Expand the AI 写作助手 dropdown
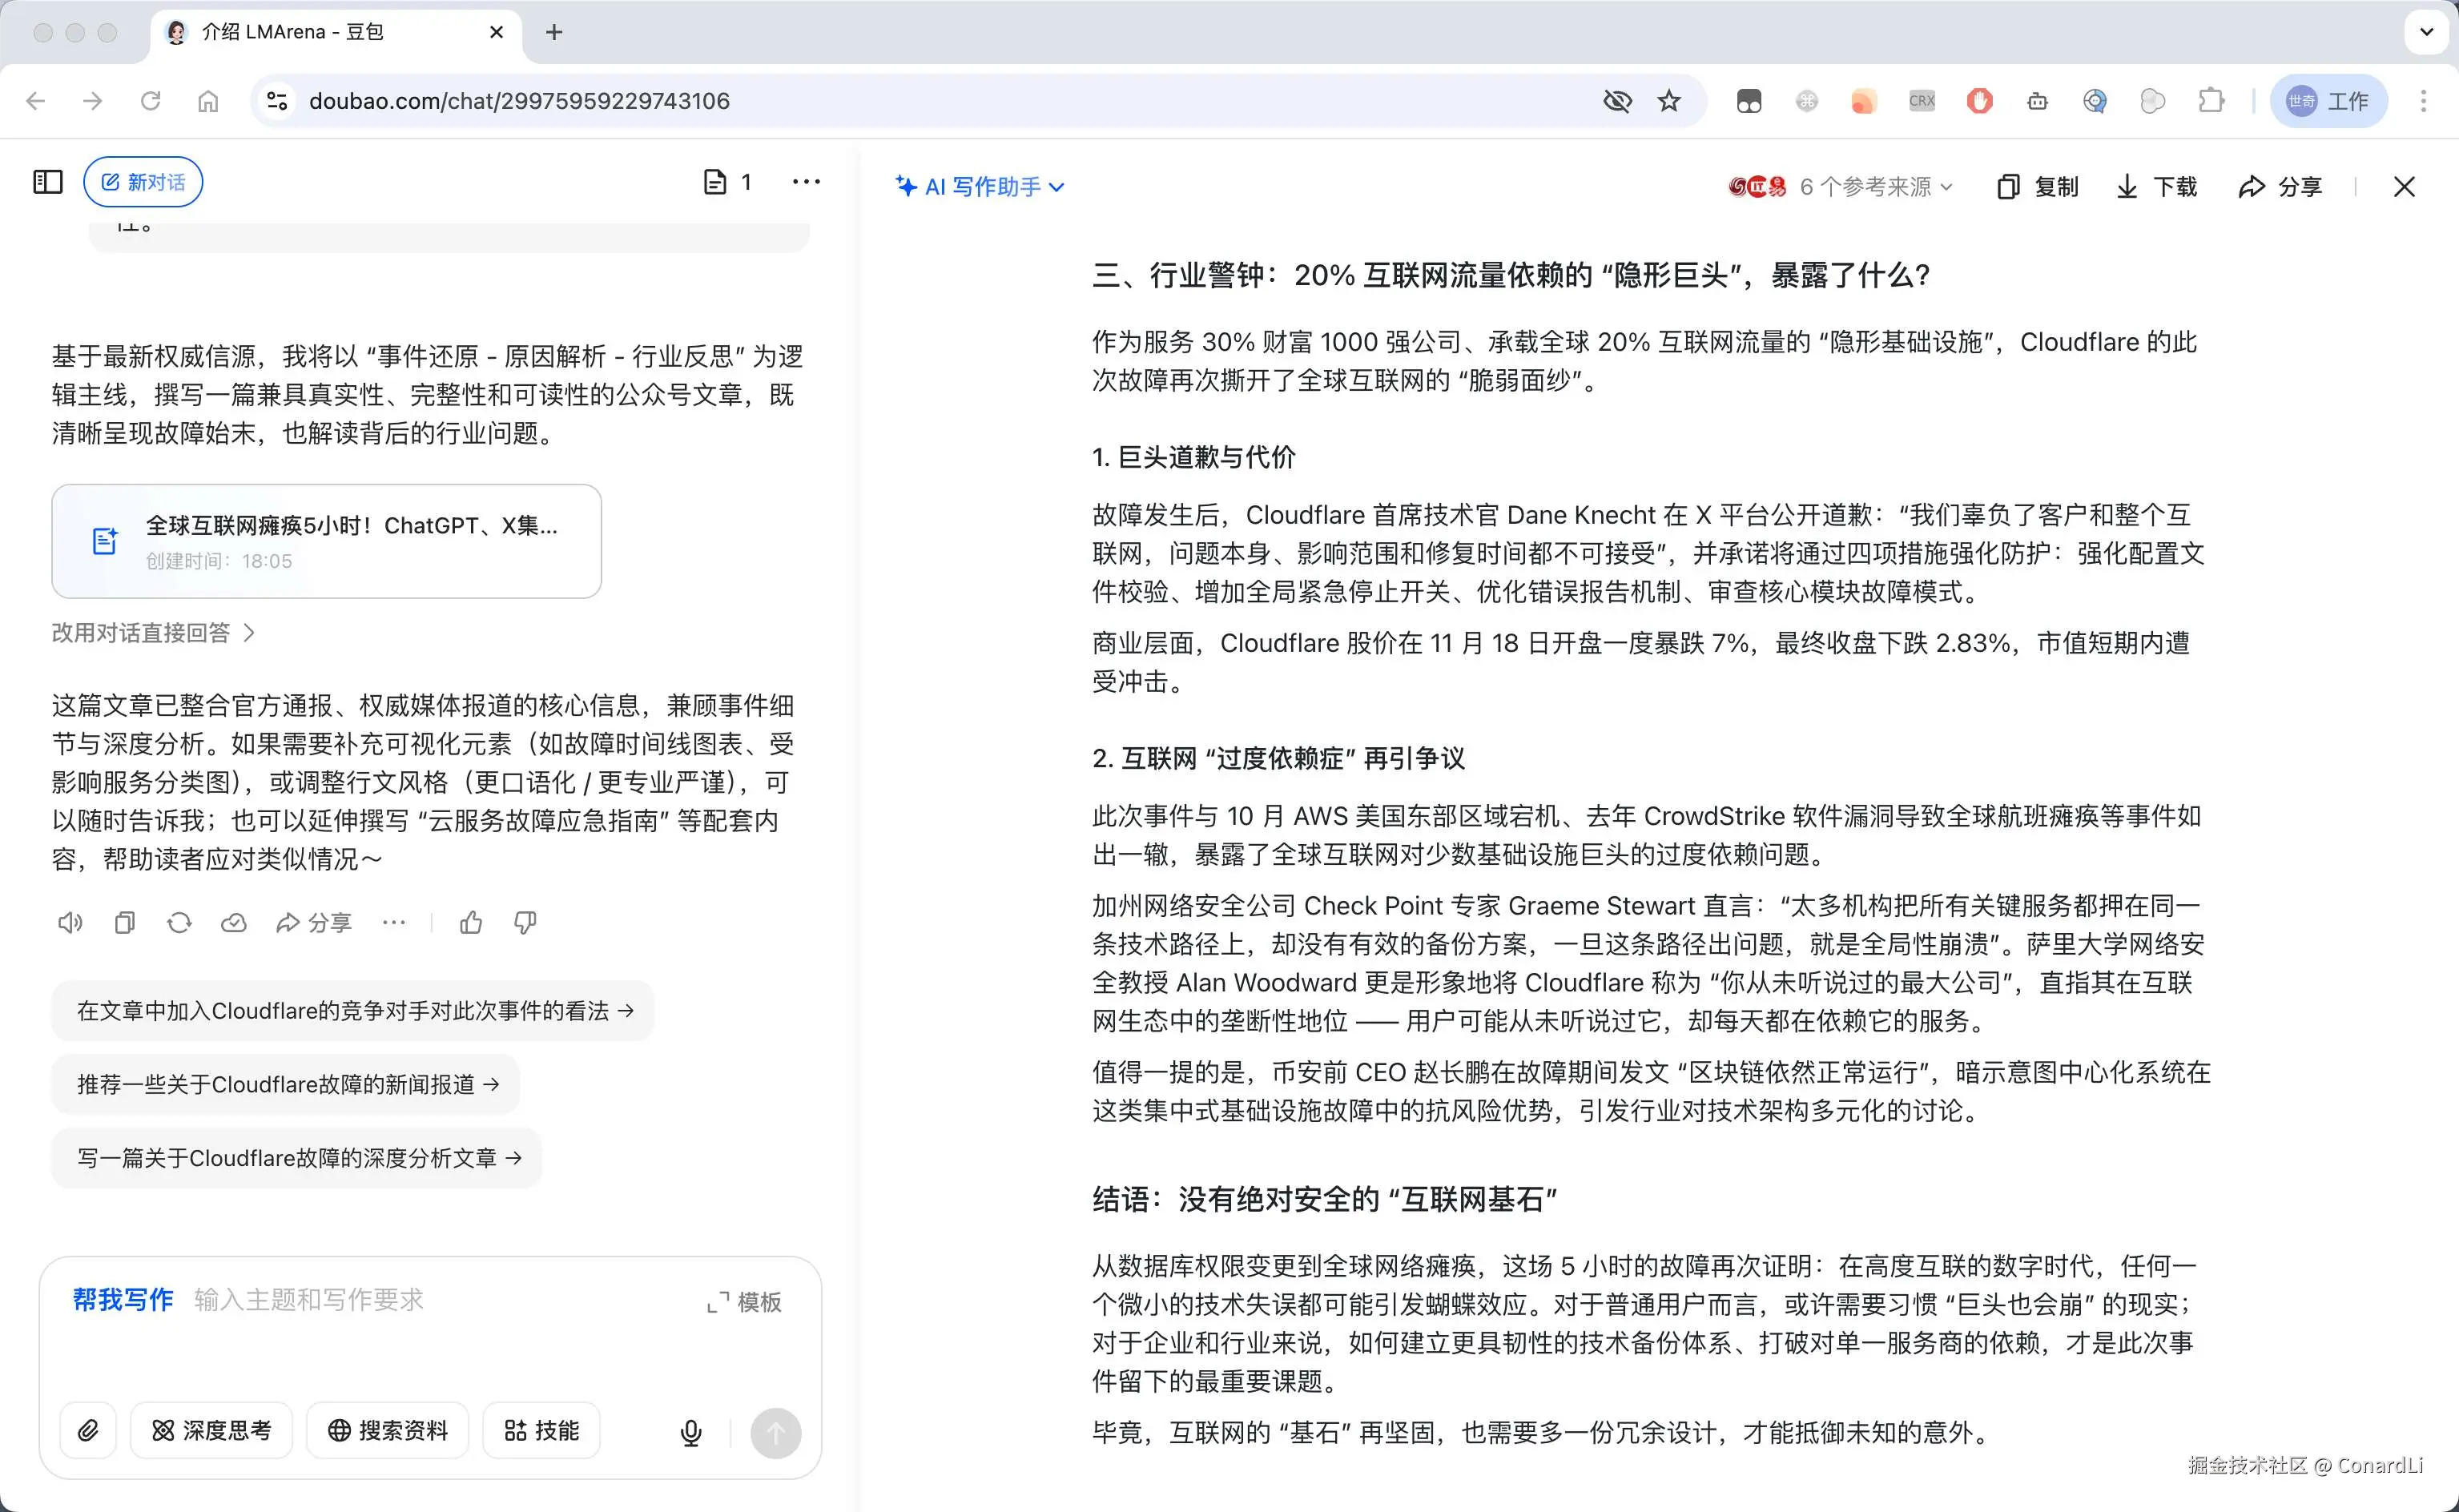 pos(980,187)
